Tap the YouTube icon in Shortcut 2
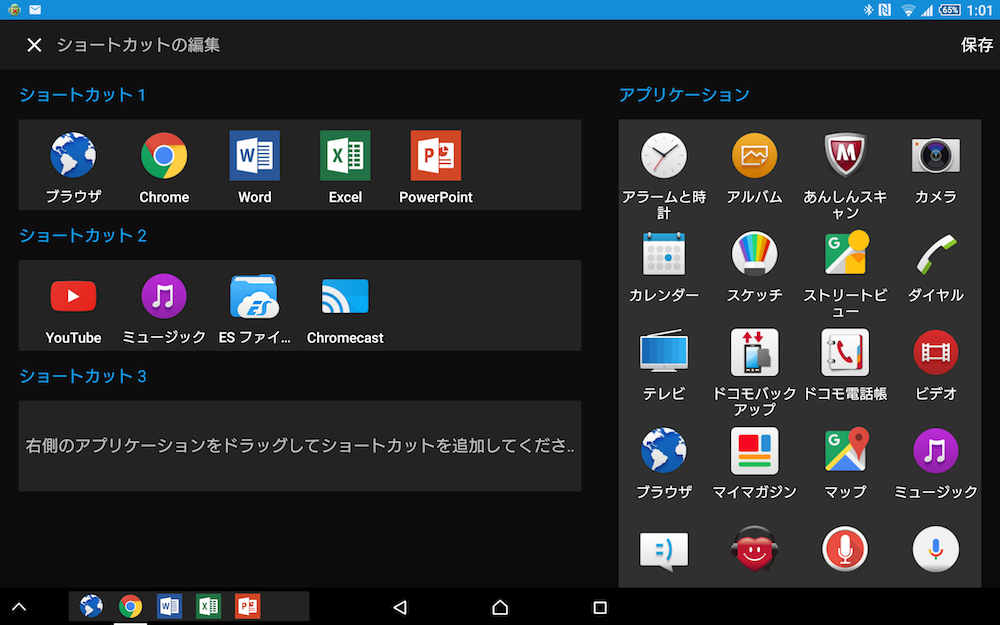The image size is (1000, 625). tap(73, 296)
